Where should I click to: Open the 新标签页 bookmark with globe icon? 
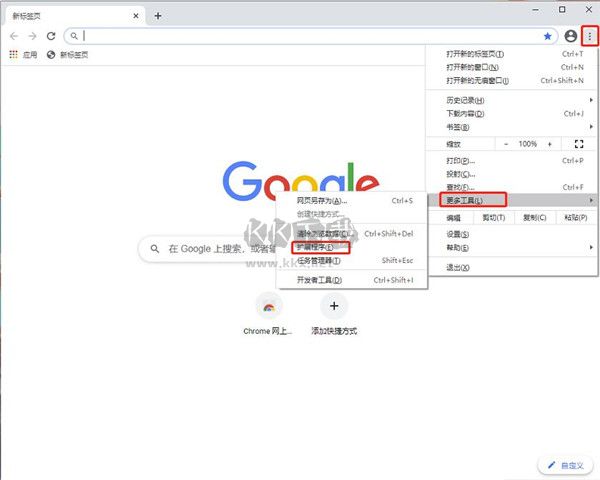[x=67, y=55]
